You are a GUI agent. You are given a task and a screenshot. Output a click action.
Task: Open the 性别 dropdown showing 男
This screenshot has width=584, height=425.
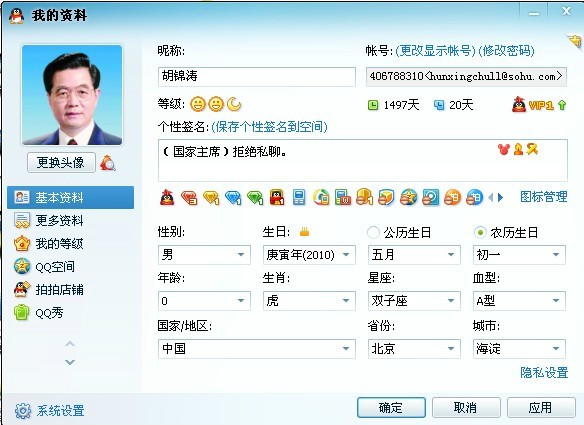point(204,255)
